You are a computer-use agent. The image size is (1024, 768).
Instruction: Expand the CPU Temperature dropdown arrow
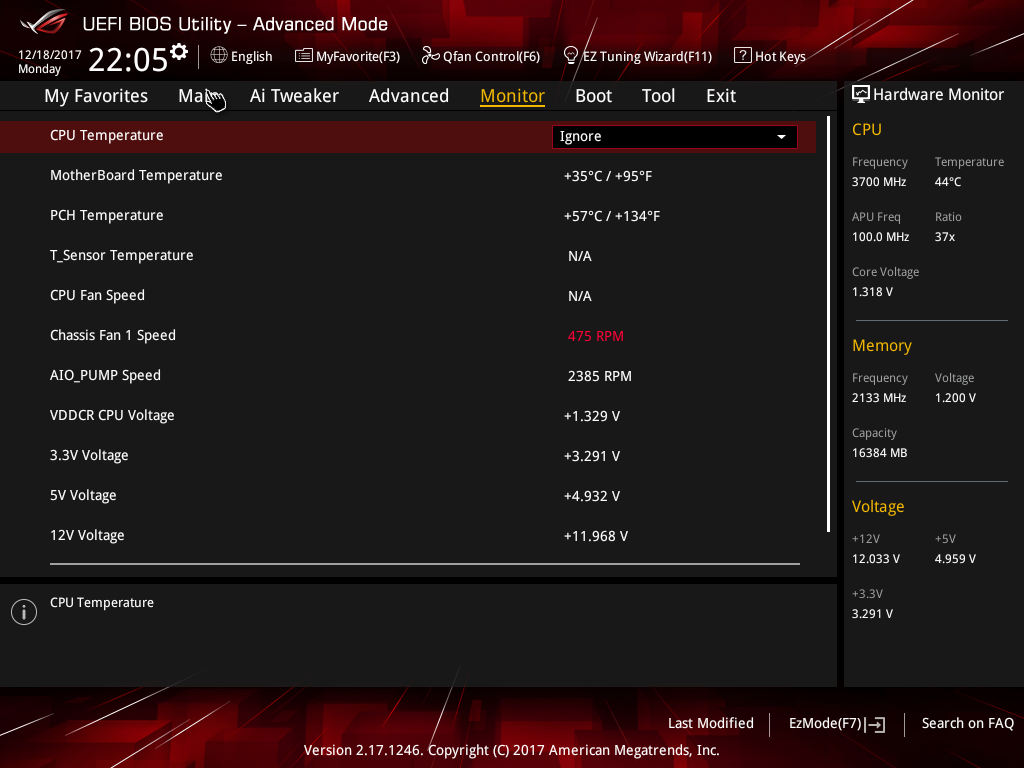[x=781, y=136]
